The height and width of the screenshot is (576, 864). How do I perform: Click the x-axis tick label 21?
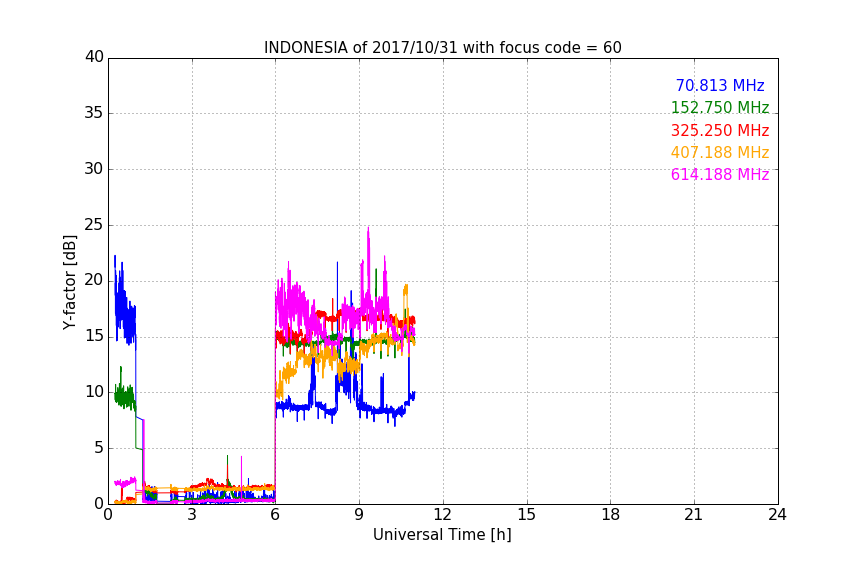click(x=694, y=515)
